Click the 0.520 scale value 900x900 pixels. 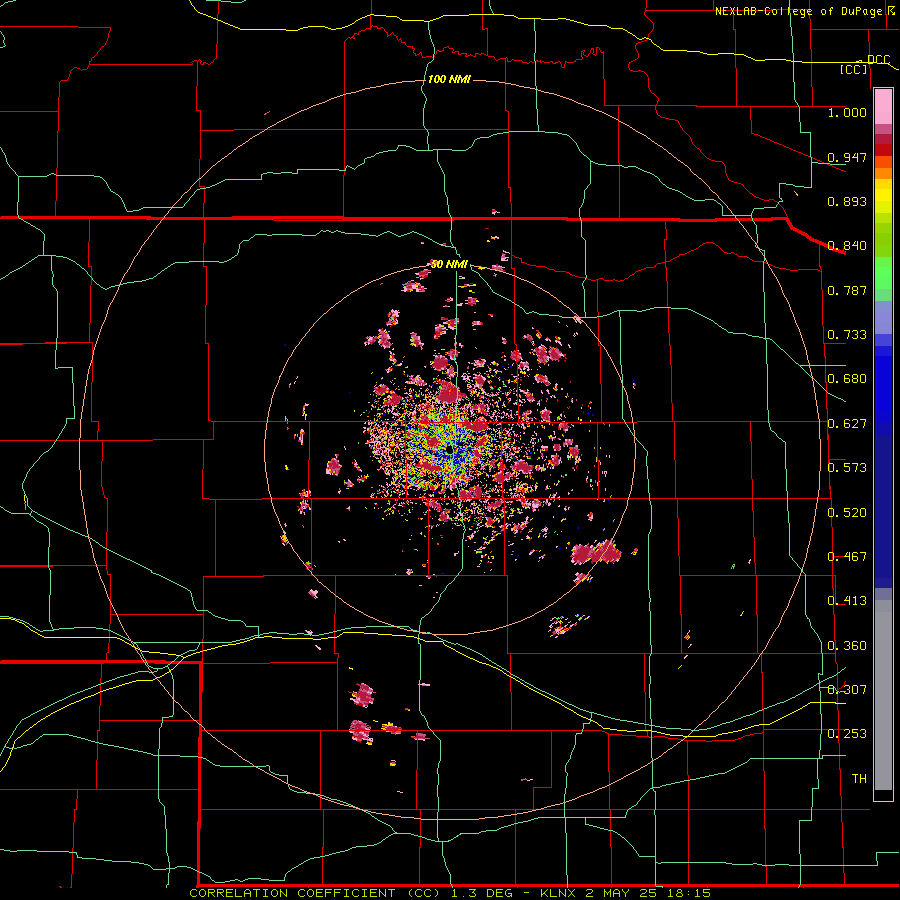(847, 513)
